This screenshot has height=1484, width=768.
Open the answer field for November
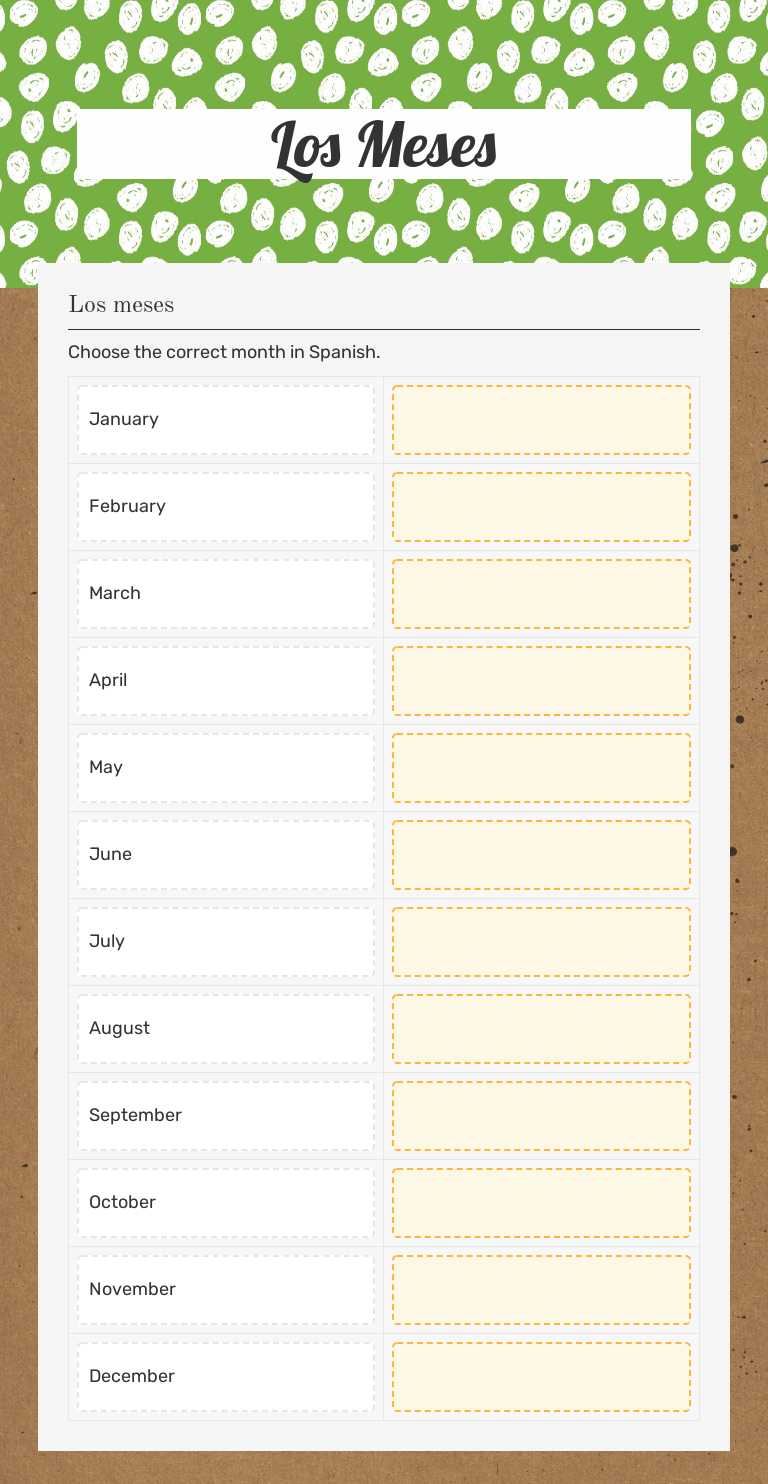coord(541,1290)
